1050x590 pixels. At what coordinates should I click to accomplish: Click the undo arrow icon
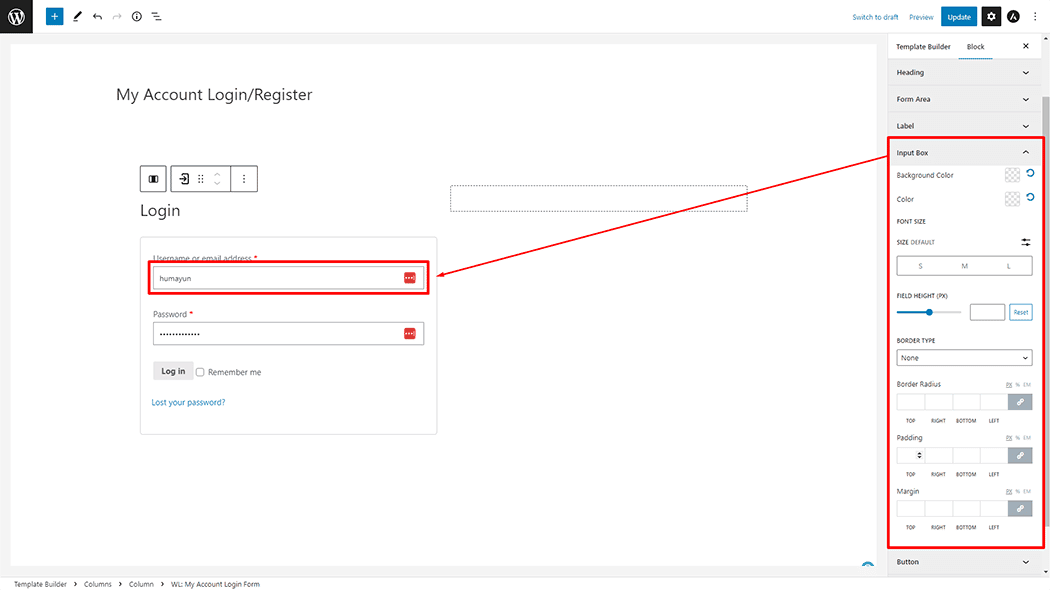coord(96,16)
